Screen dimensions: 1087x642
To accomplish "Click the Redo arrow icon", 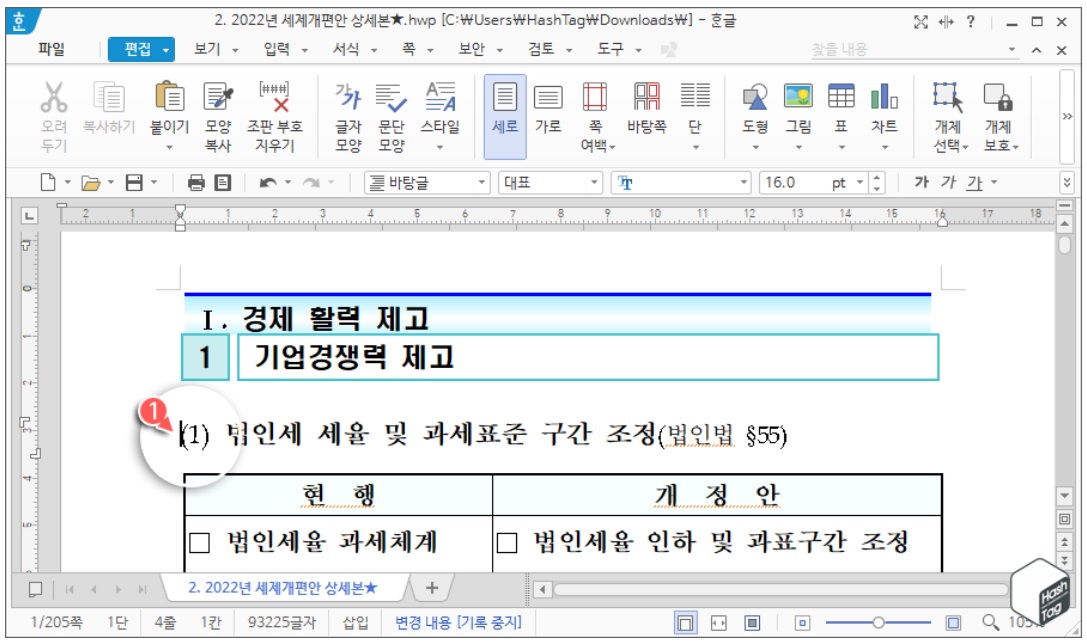I will (311, 182).
